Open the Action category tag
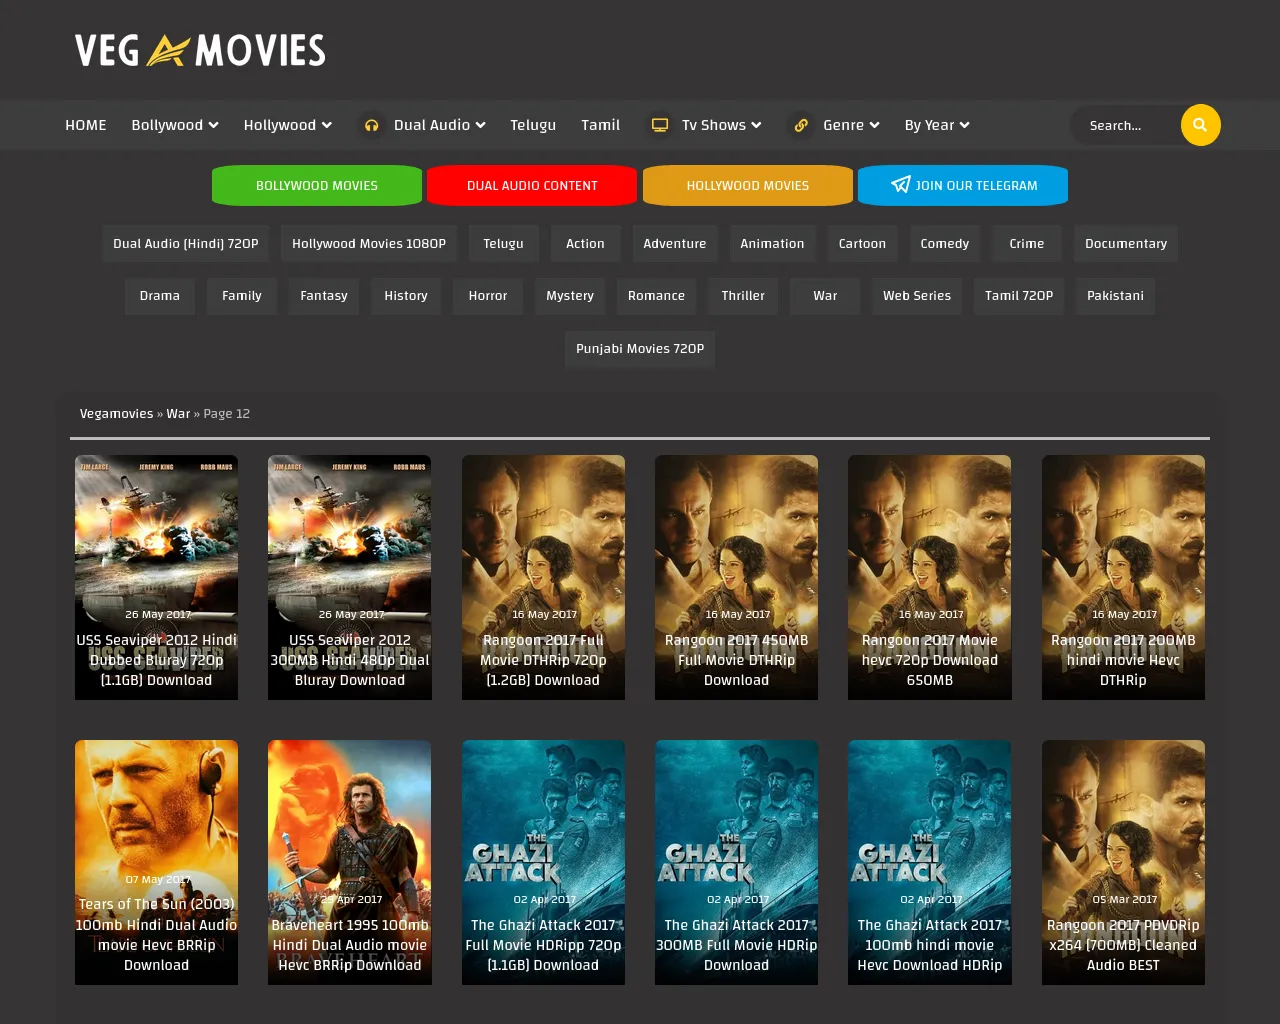1280x1024 pixels. [x=585, y=243]
